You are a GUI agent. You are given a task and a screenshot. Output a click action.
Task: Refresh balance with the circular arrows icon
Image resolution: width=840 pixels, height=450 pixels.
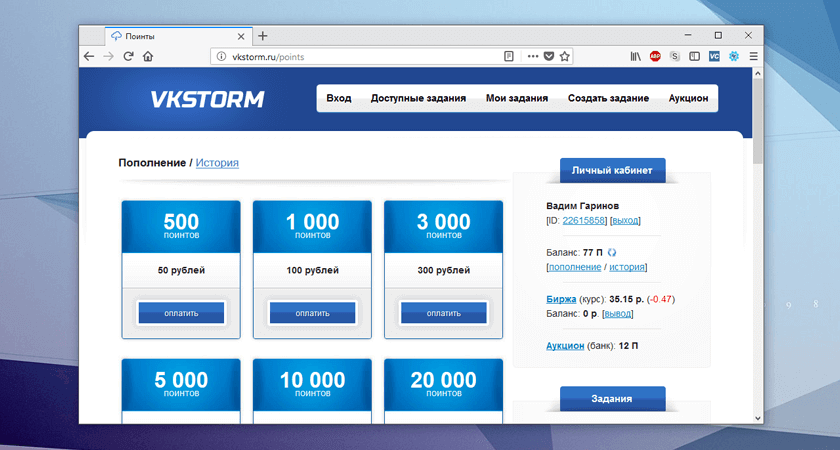click(612, 252)
